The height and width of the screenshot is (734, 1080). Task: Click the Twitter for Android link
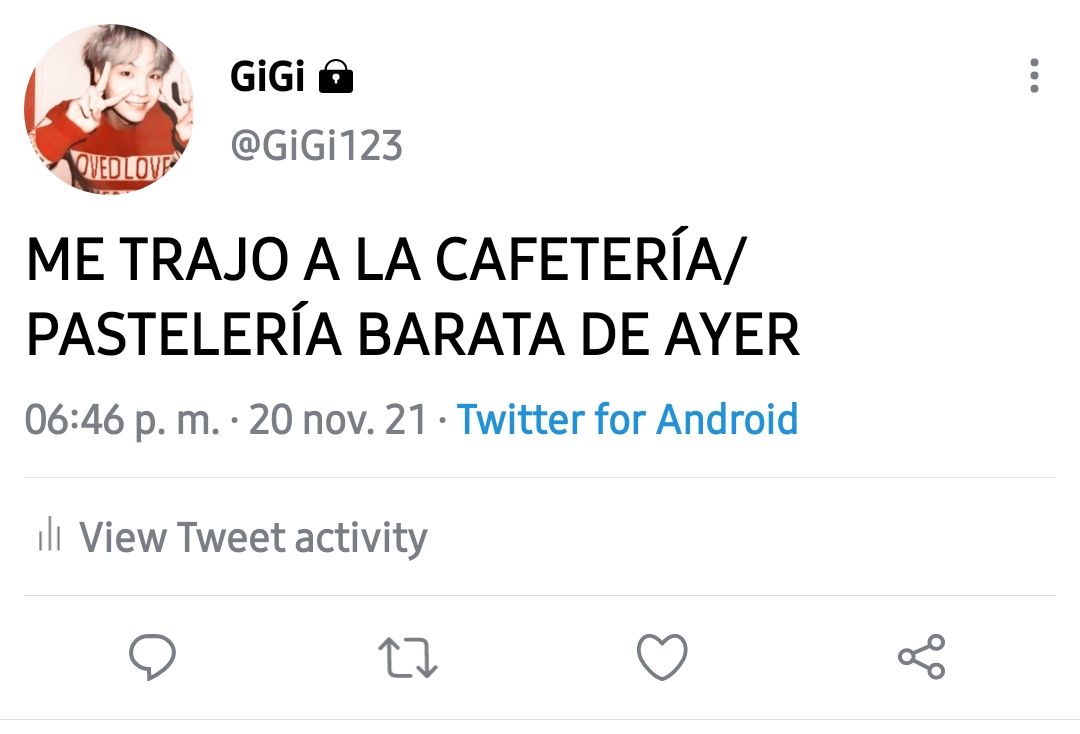tap(627, 419)
